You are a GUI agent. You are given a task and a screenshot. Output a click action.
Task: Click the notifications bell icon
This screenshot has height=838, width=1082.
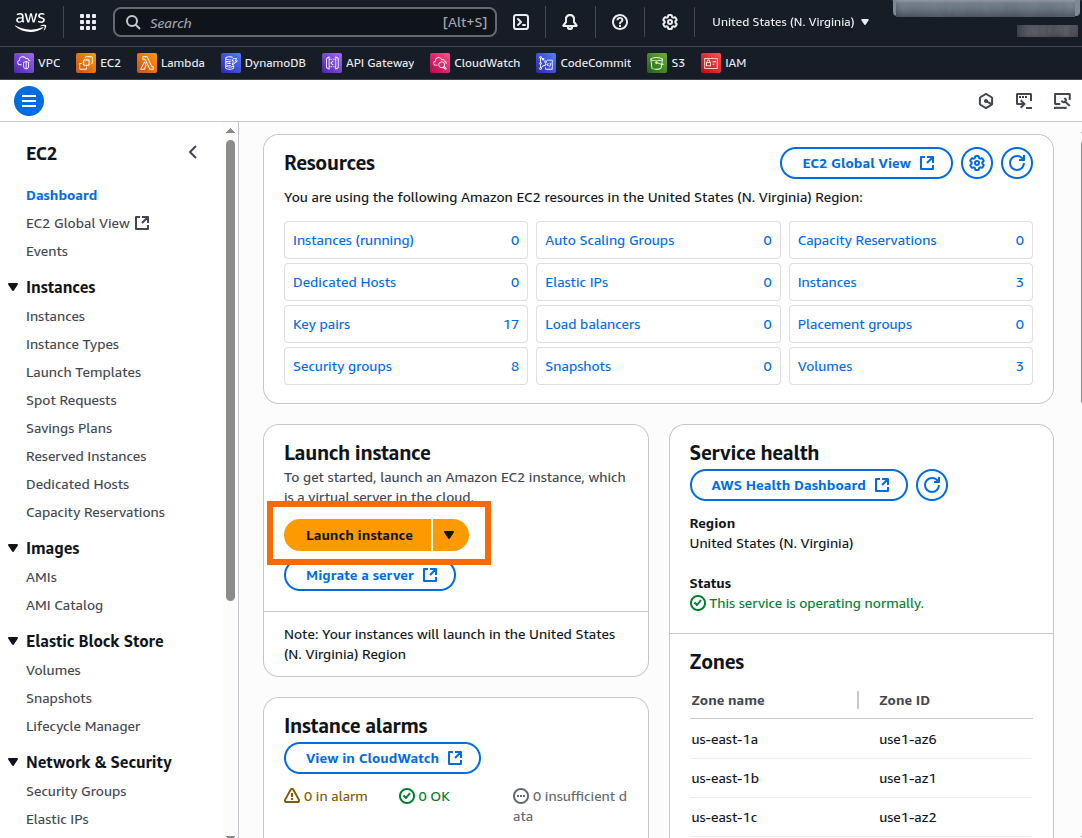coord(569,21)
